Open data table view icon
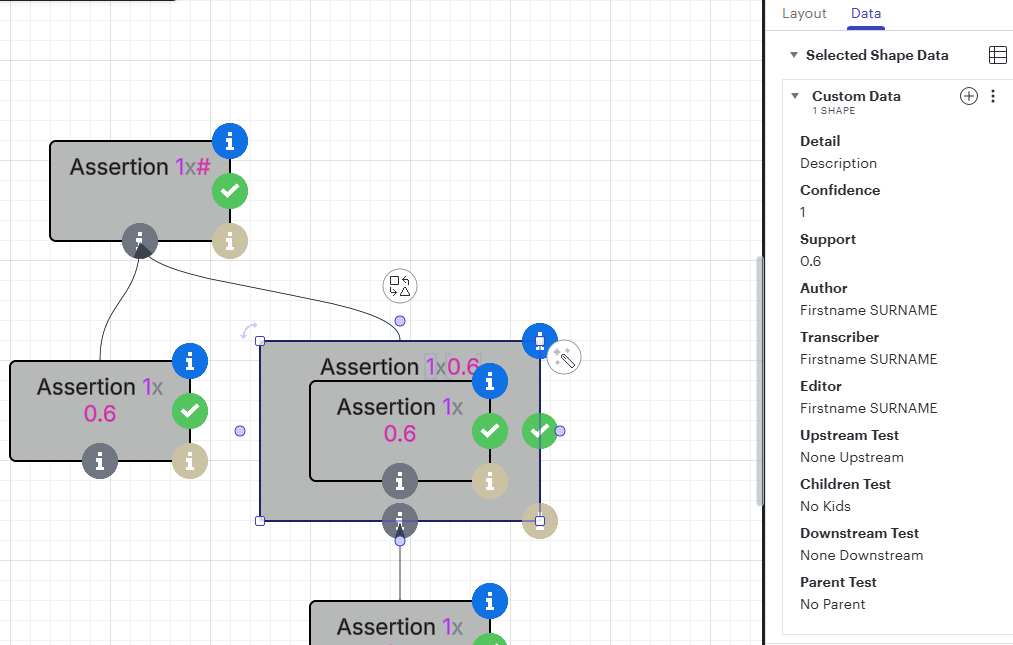Image resolution: width=1013 pixels, height=645 pixels. [x=997, y=55]
